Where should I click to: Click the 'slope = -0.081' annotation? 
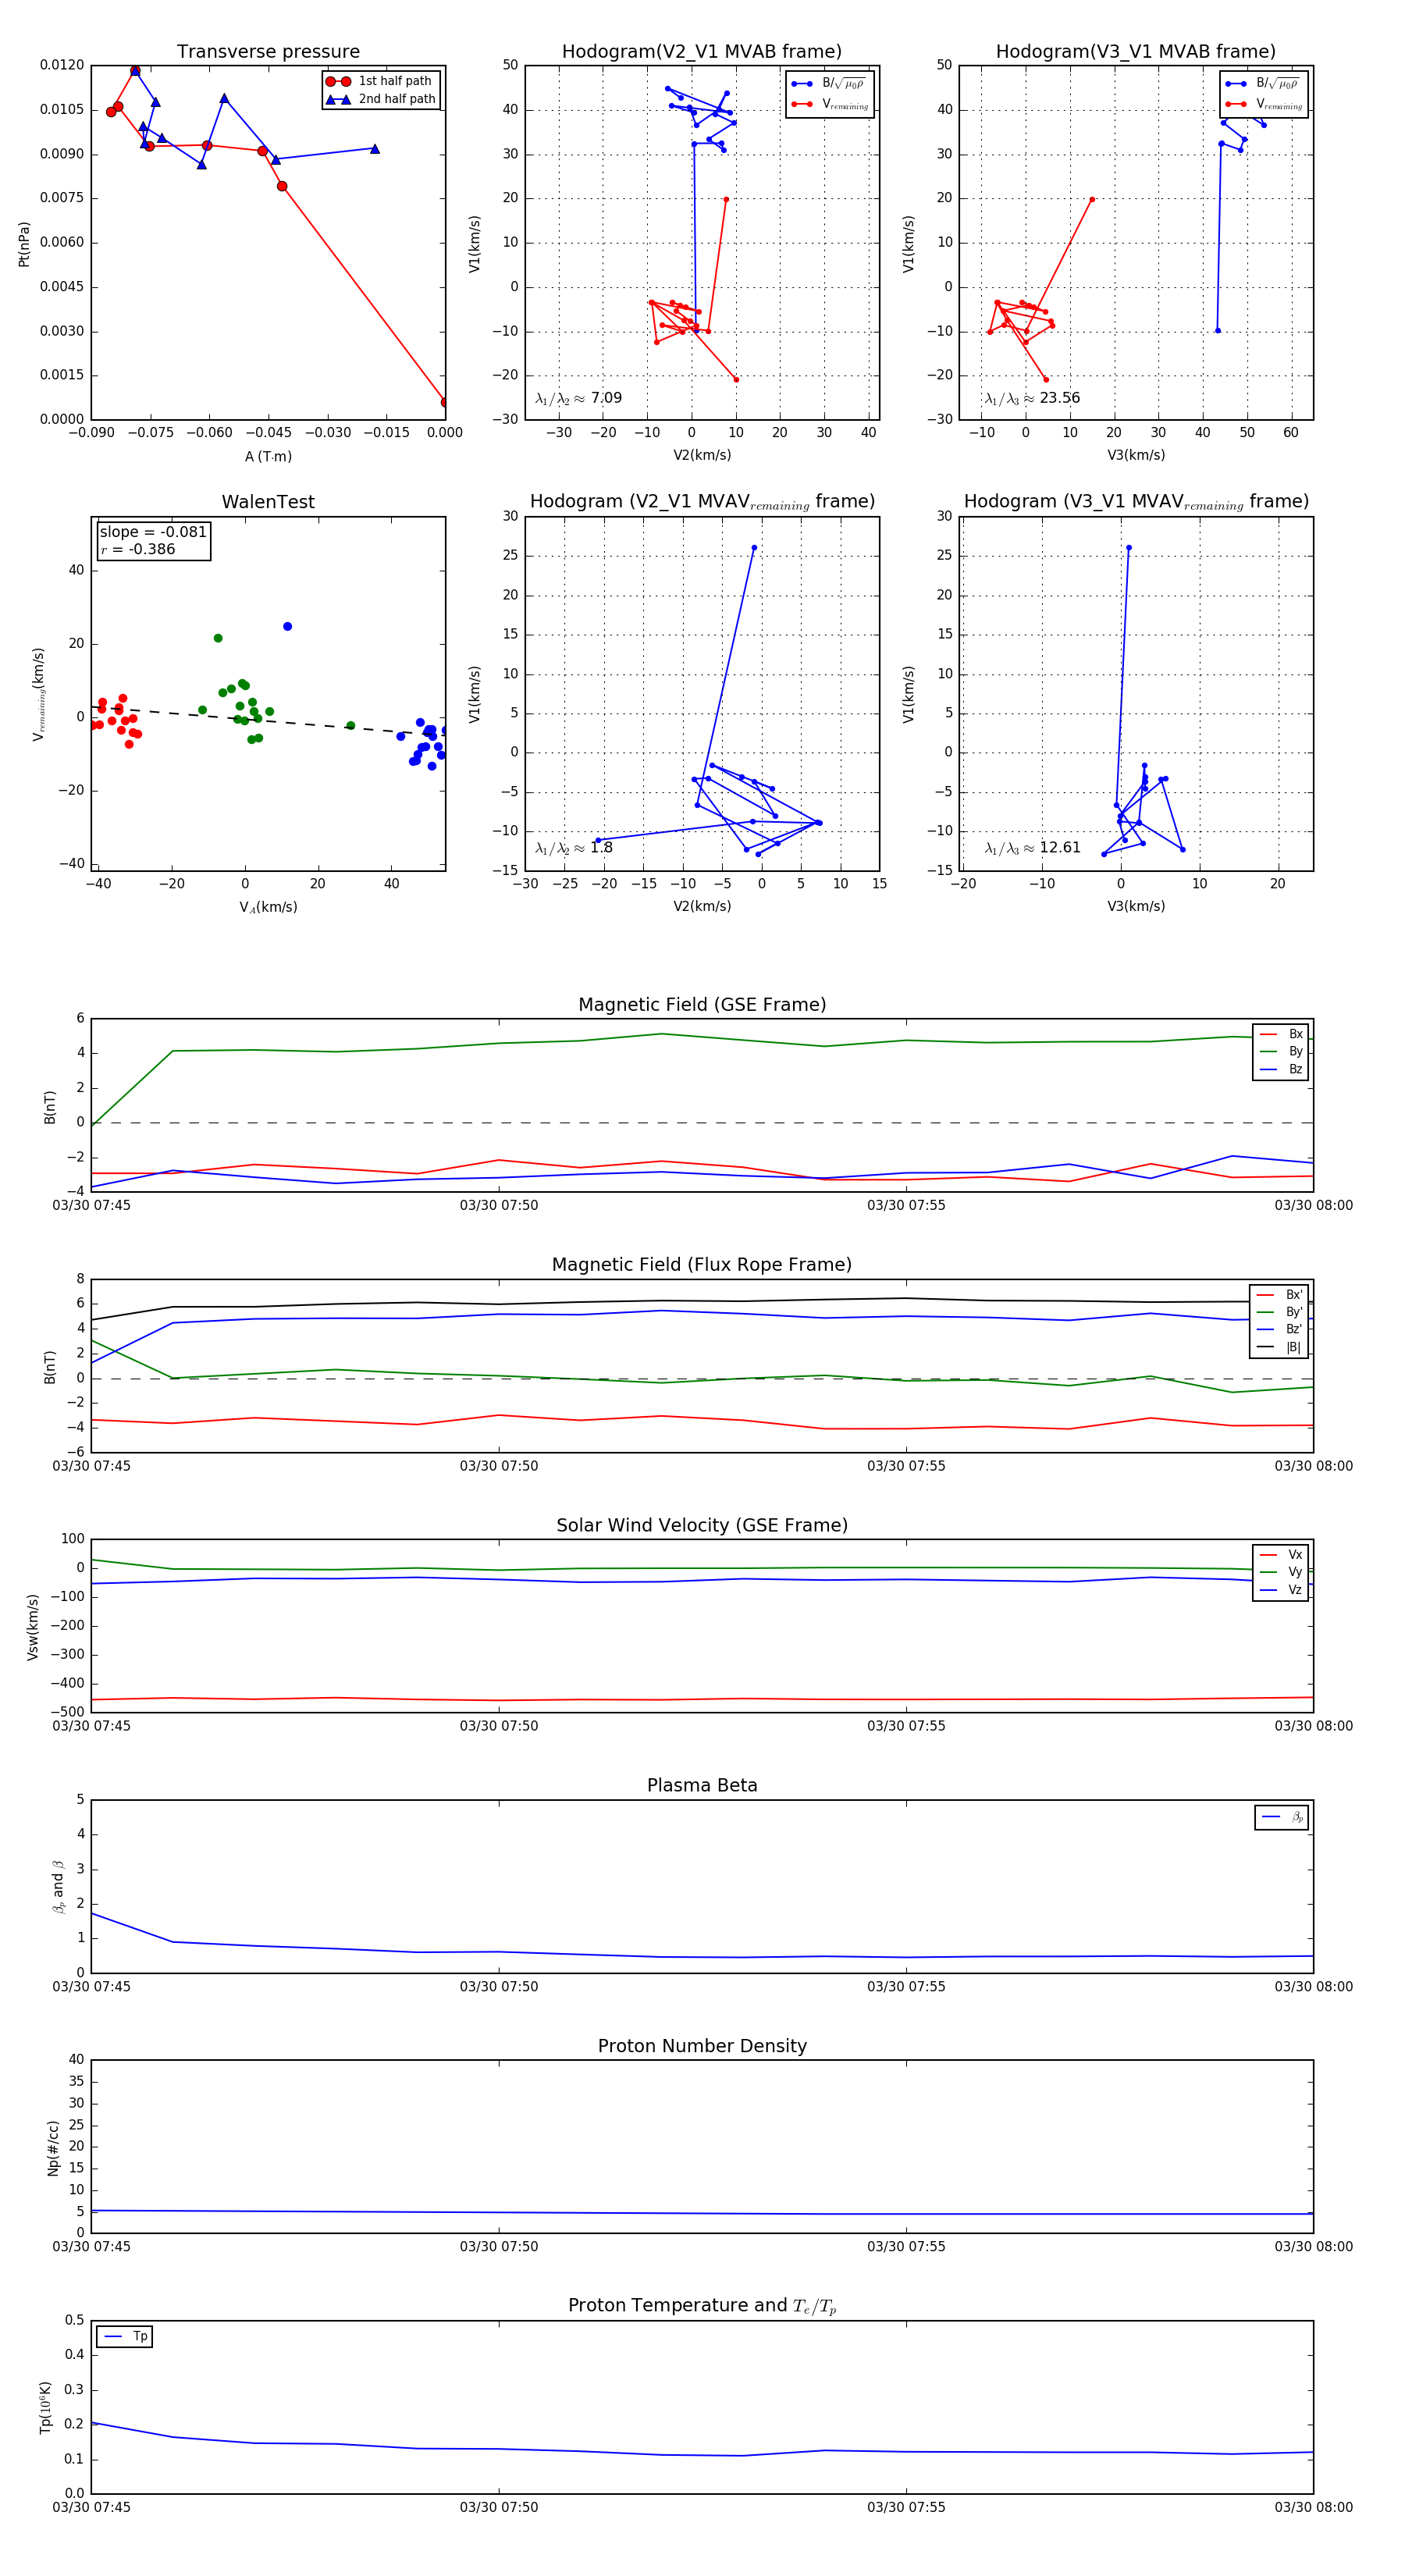coord(153,532)
